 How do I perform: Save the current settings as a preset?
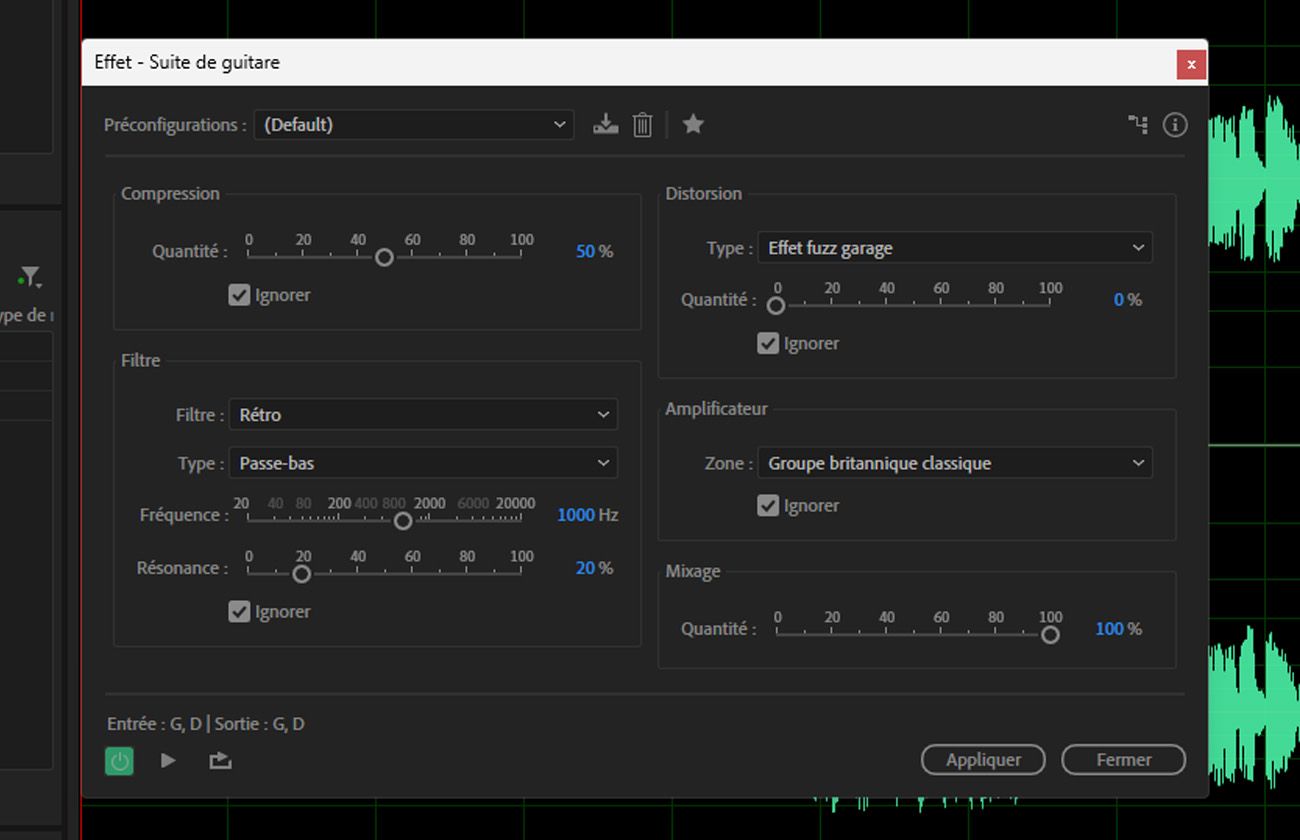(x=605, y=124)
